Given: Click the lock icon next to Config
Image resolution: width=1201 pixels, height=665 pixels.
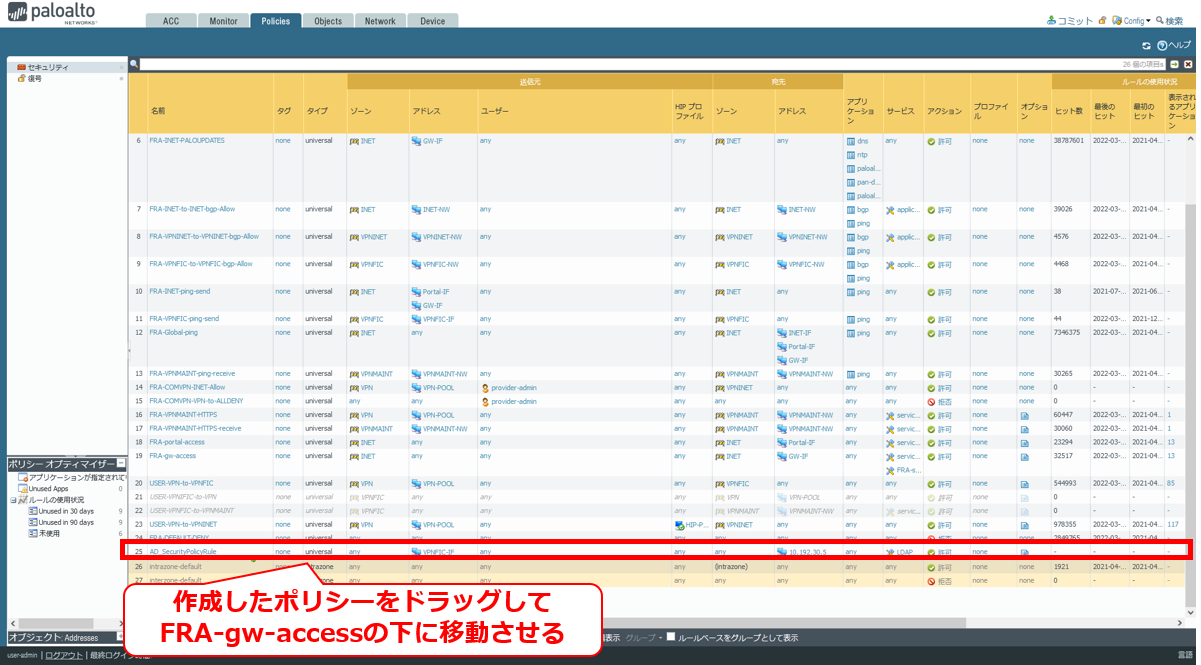Looking at the screenshot, I should tap(1102, 20).
